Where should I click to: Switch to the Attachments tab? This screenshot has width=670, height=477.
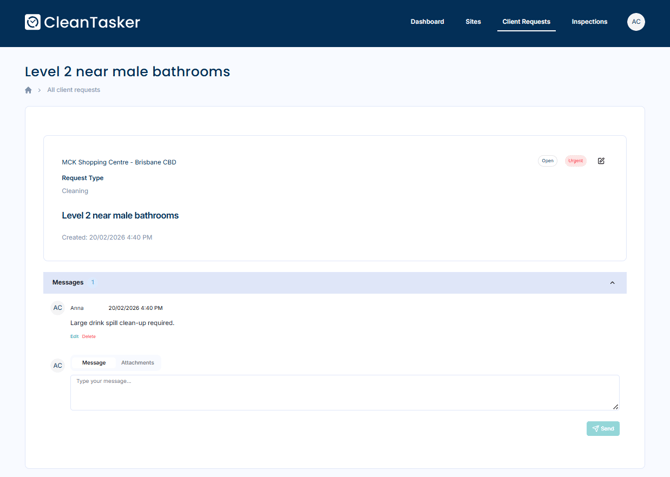[x=137, y=363]
